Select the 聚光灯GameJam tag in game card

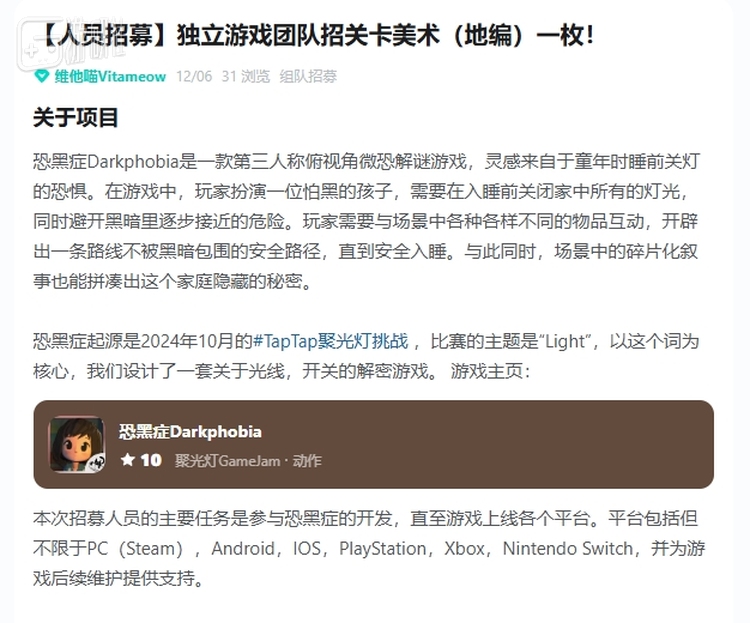coord(226,461)
